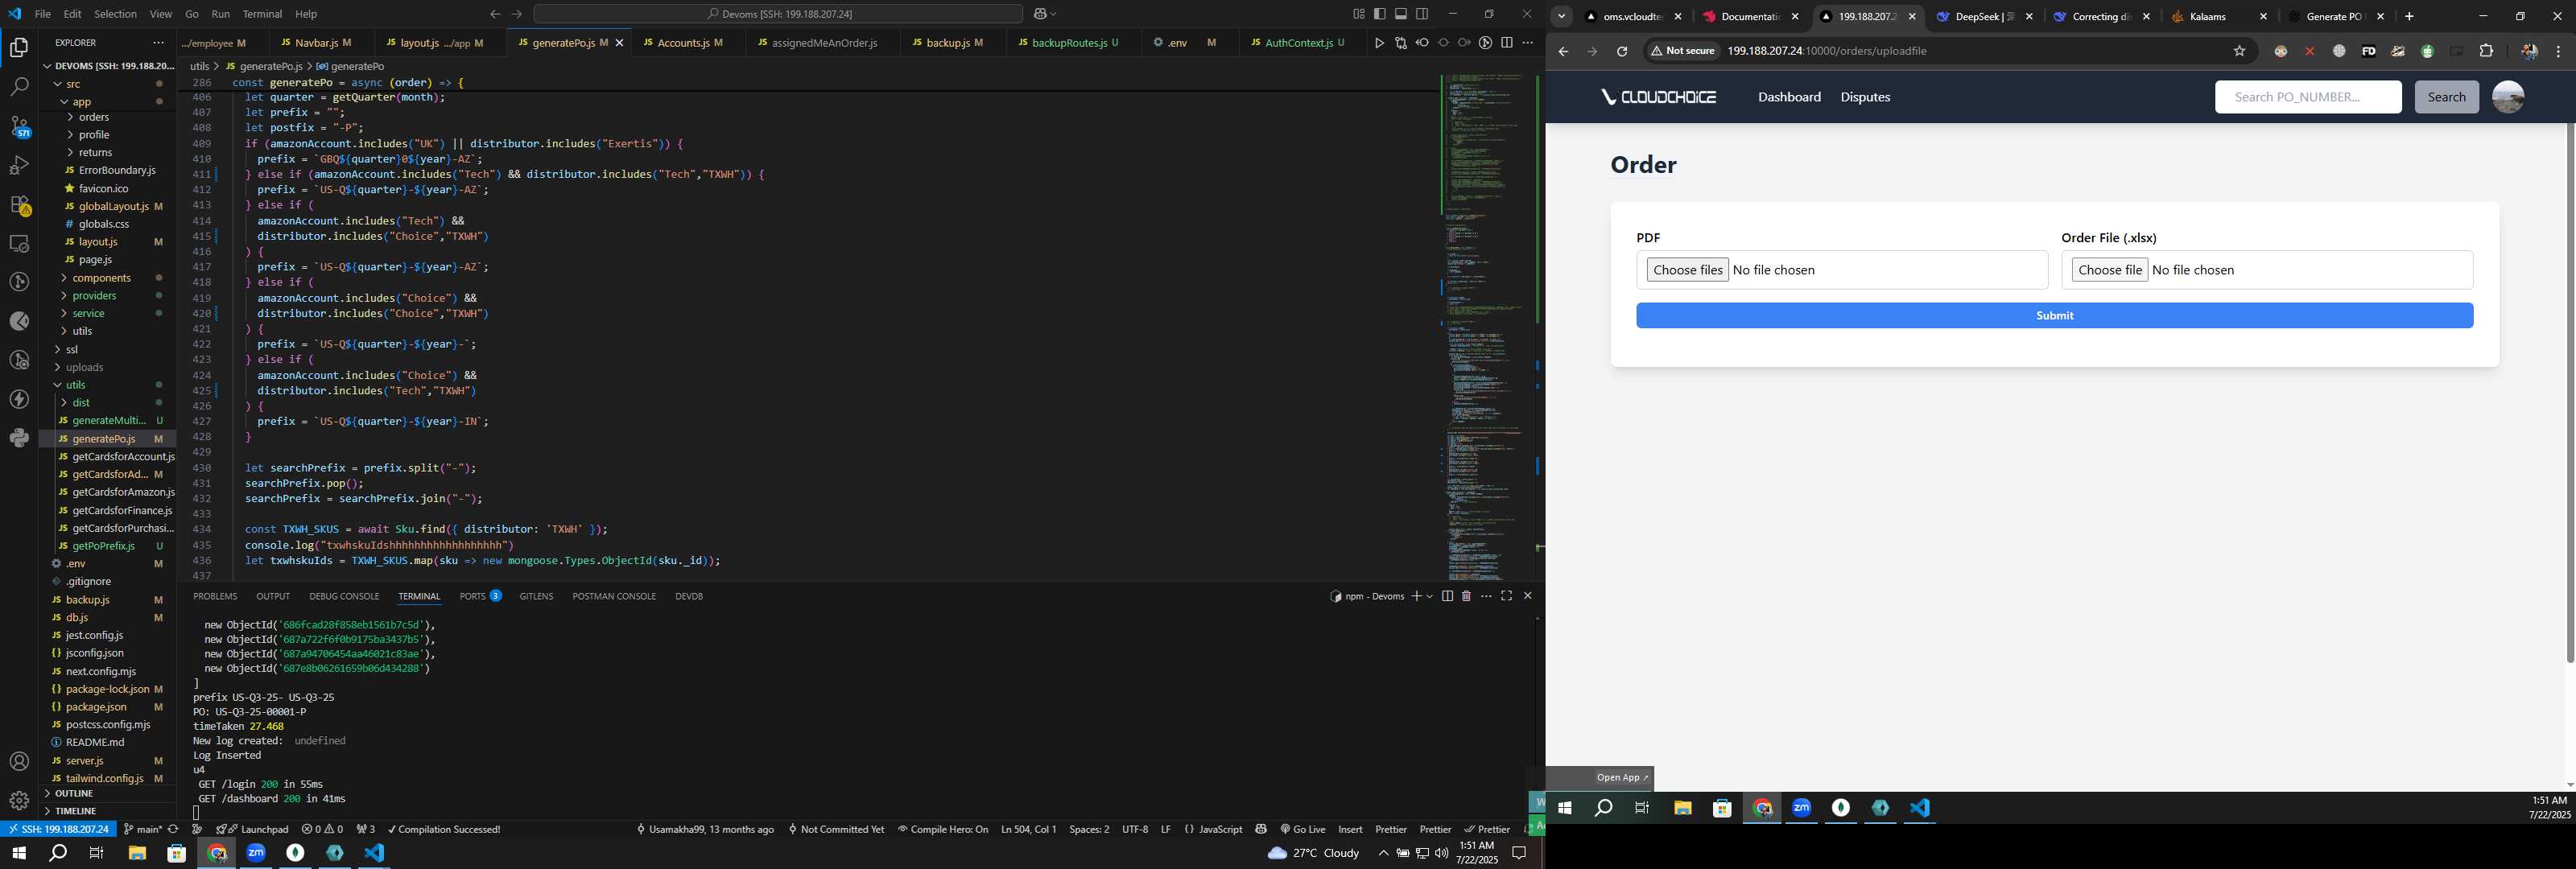Viewport: 2576px width, 869px height.
Task: Open server.js in the Explorer
Action: click(x=85, y=761)
